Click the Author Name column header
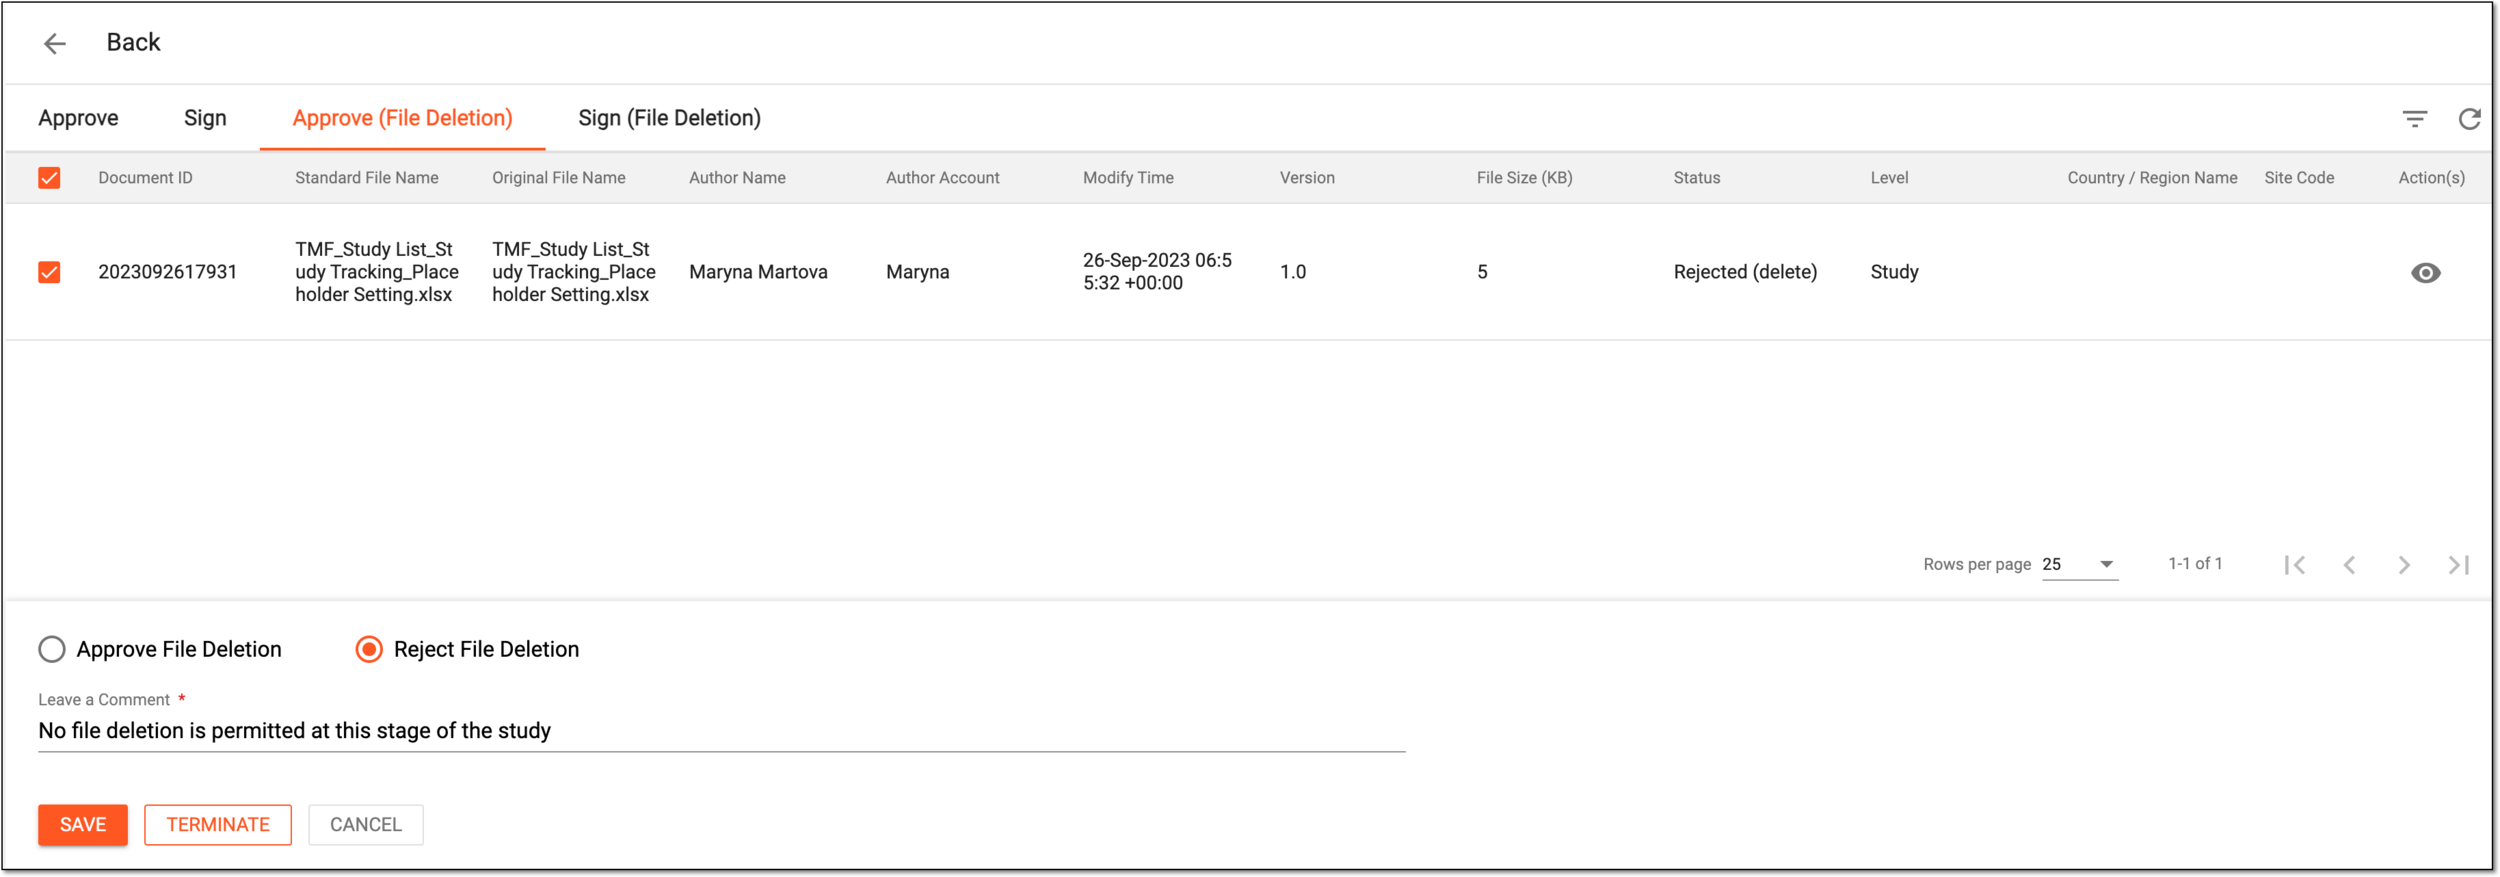 pos(737,178)
